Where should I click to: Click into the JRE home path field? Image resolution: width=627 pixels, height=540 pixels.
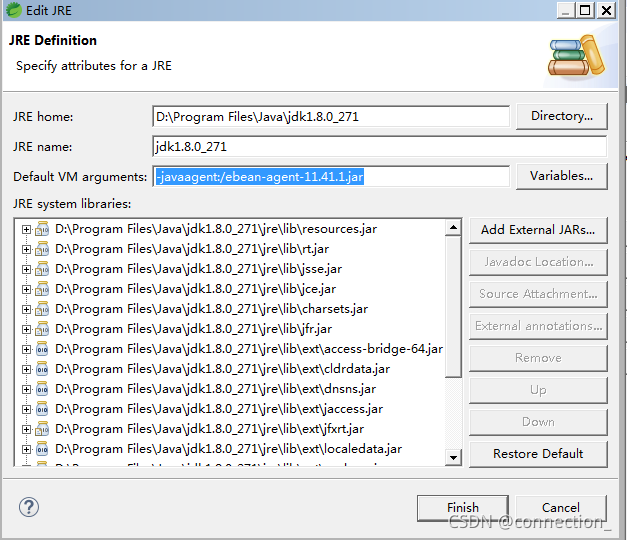[331, 116]
